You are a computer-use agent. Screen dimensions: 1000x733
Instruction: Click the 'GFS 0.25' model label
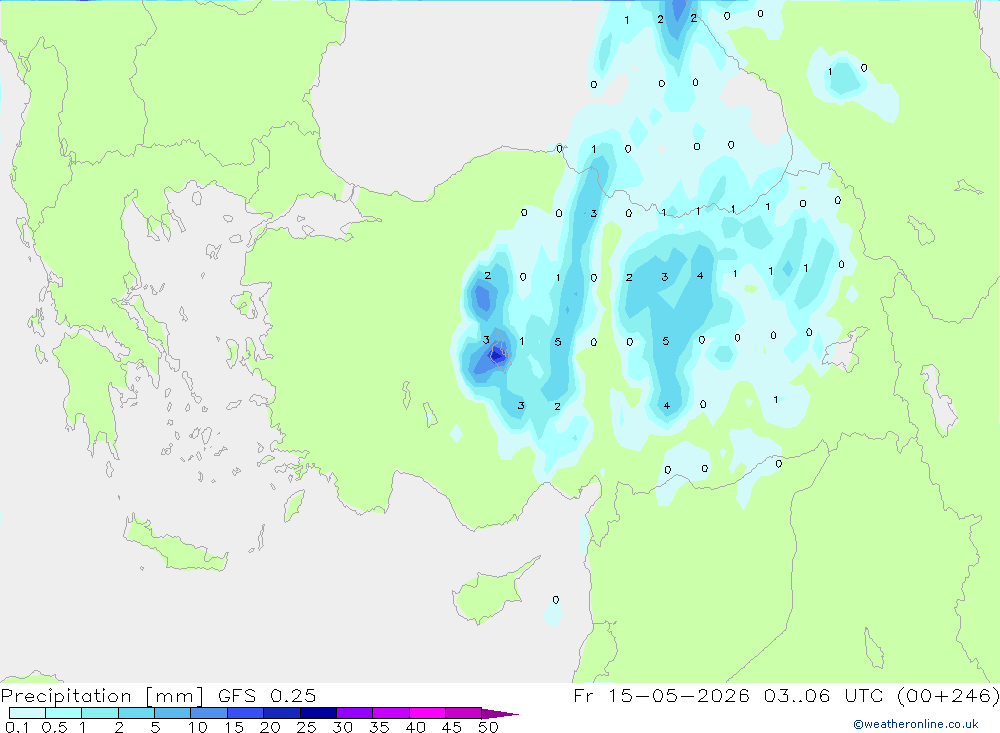[267, 695]
